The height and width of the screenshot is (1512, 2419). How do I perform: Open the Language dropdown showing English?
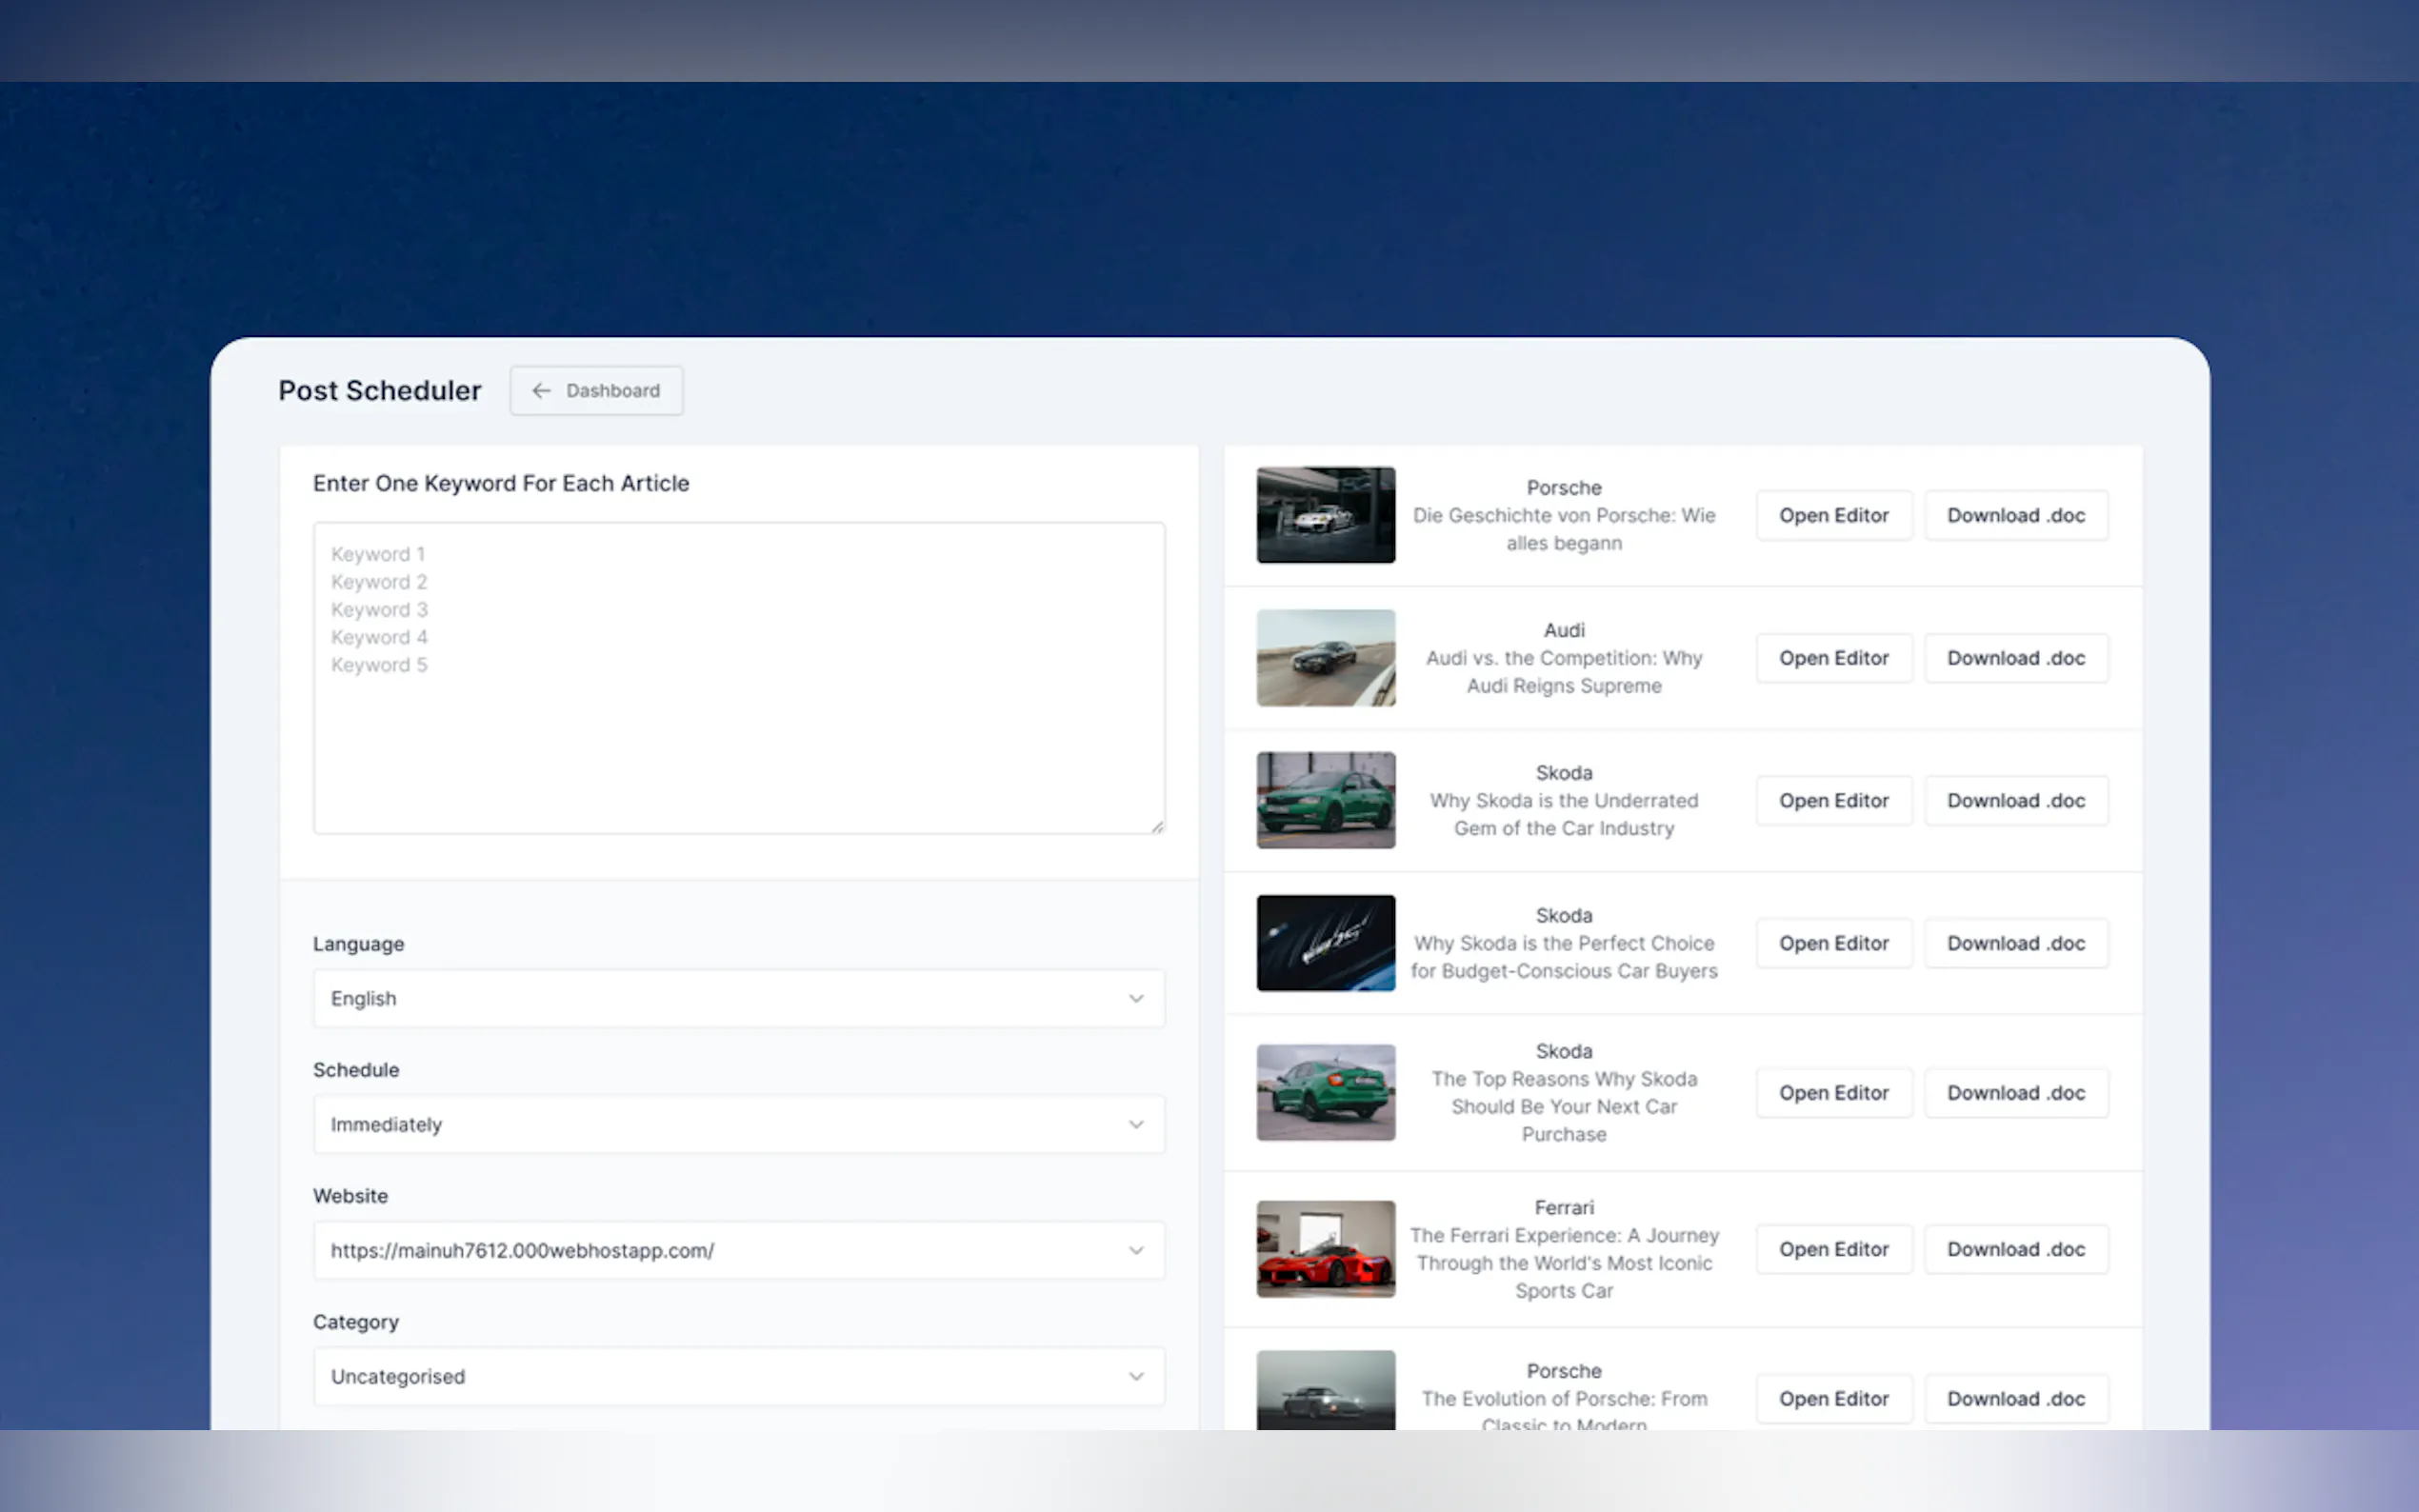click(739, 998)
